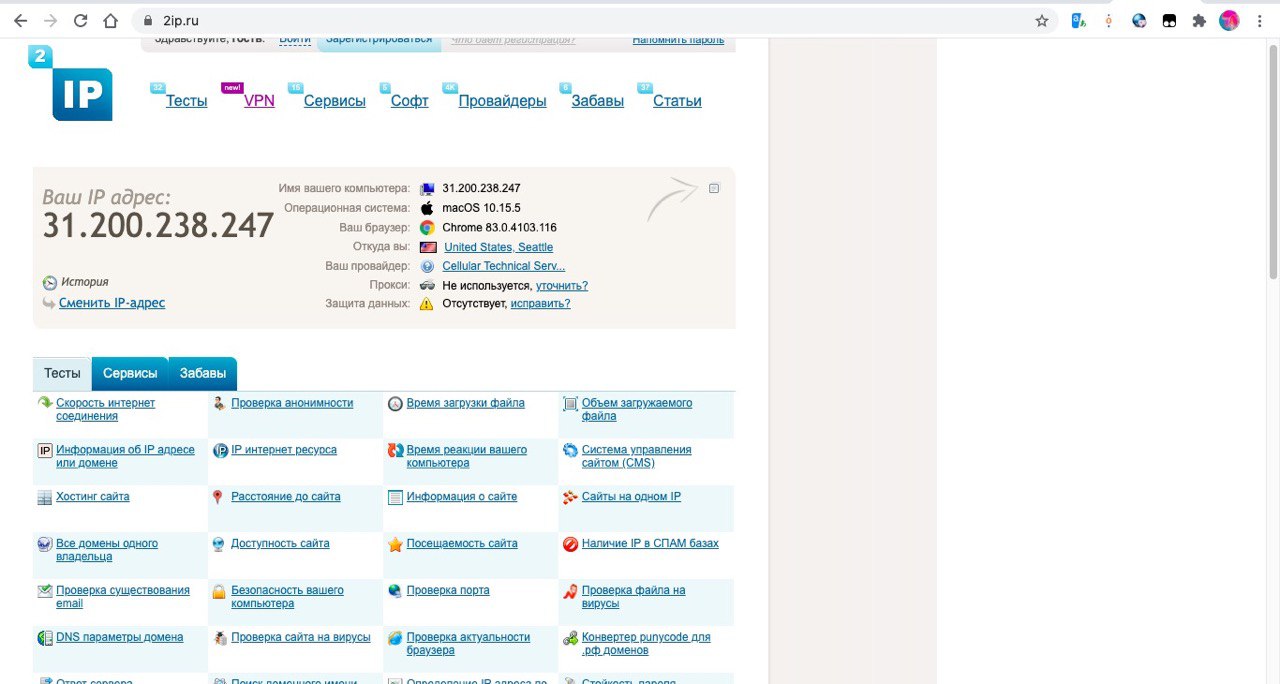Click the warning triangle data protection icon
Image resolution: width=1280 pixels, height=684 pixels.
pos(427,303)
